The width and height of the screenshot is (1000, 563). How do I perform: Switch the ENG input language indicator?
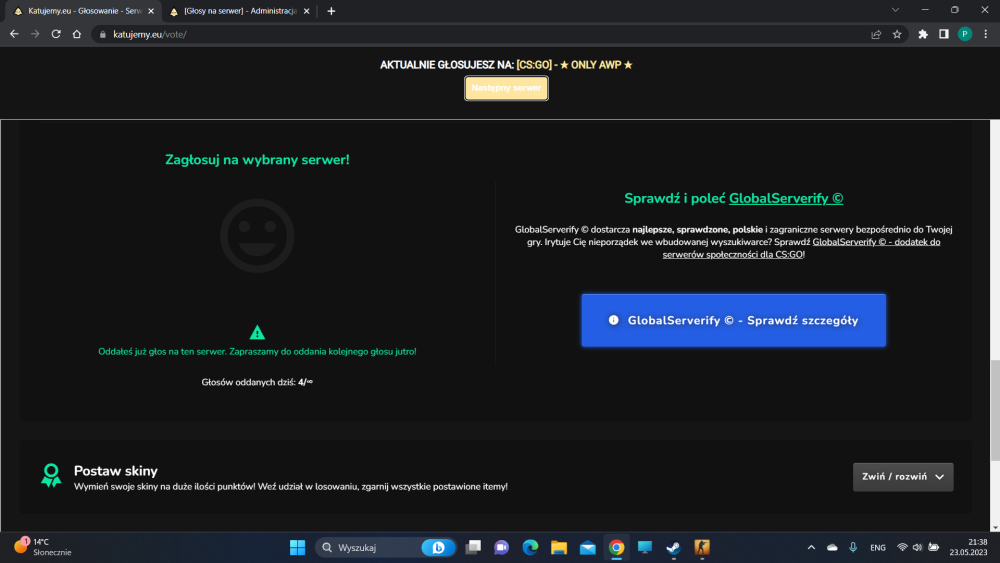[x=878, y=547]
